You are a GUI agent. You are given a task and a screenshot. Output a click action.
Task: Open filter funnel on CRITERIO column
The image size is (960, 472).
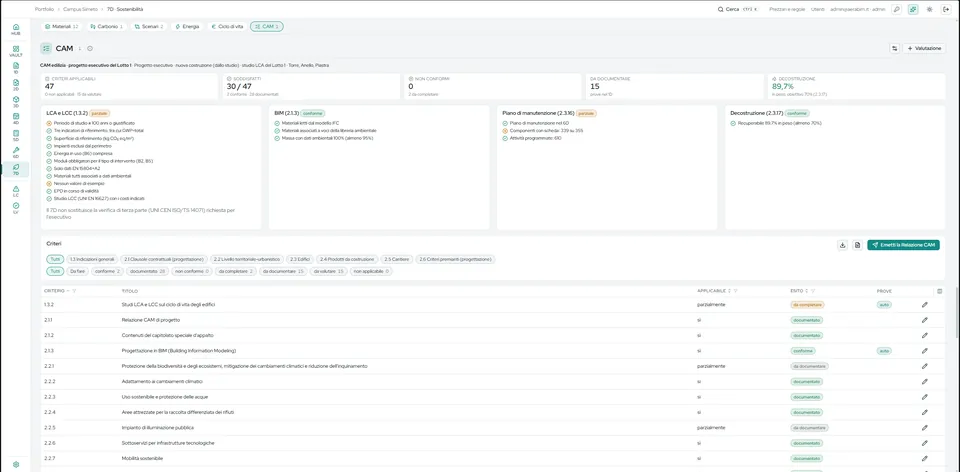tap(74, 291)
